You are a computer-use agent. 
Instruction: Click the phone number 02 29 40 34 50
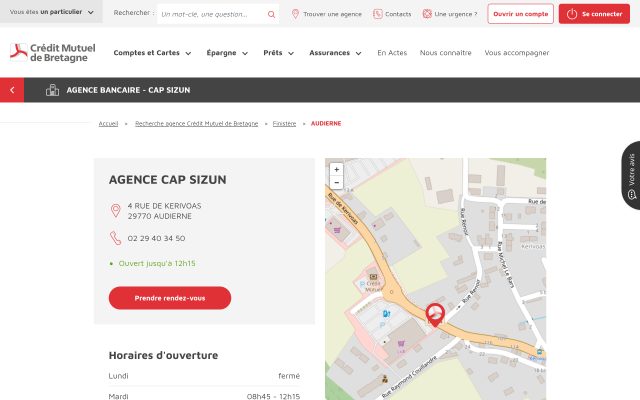[x=156, y=238]
